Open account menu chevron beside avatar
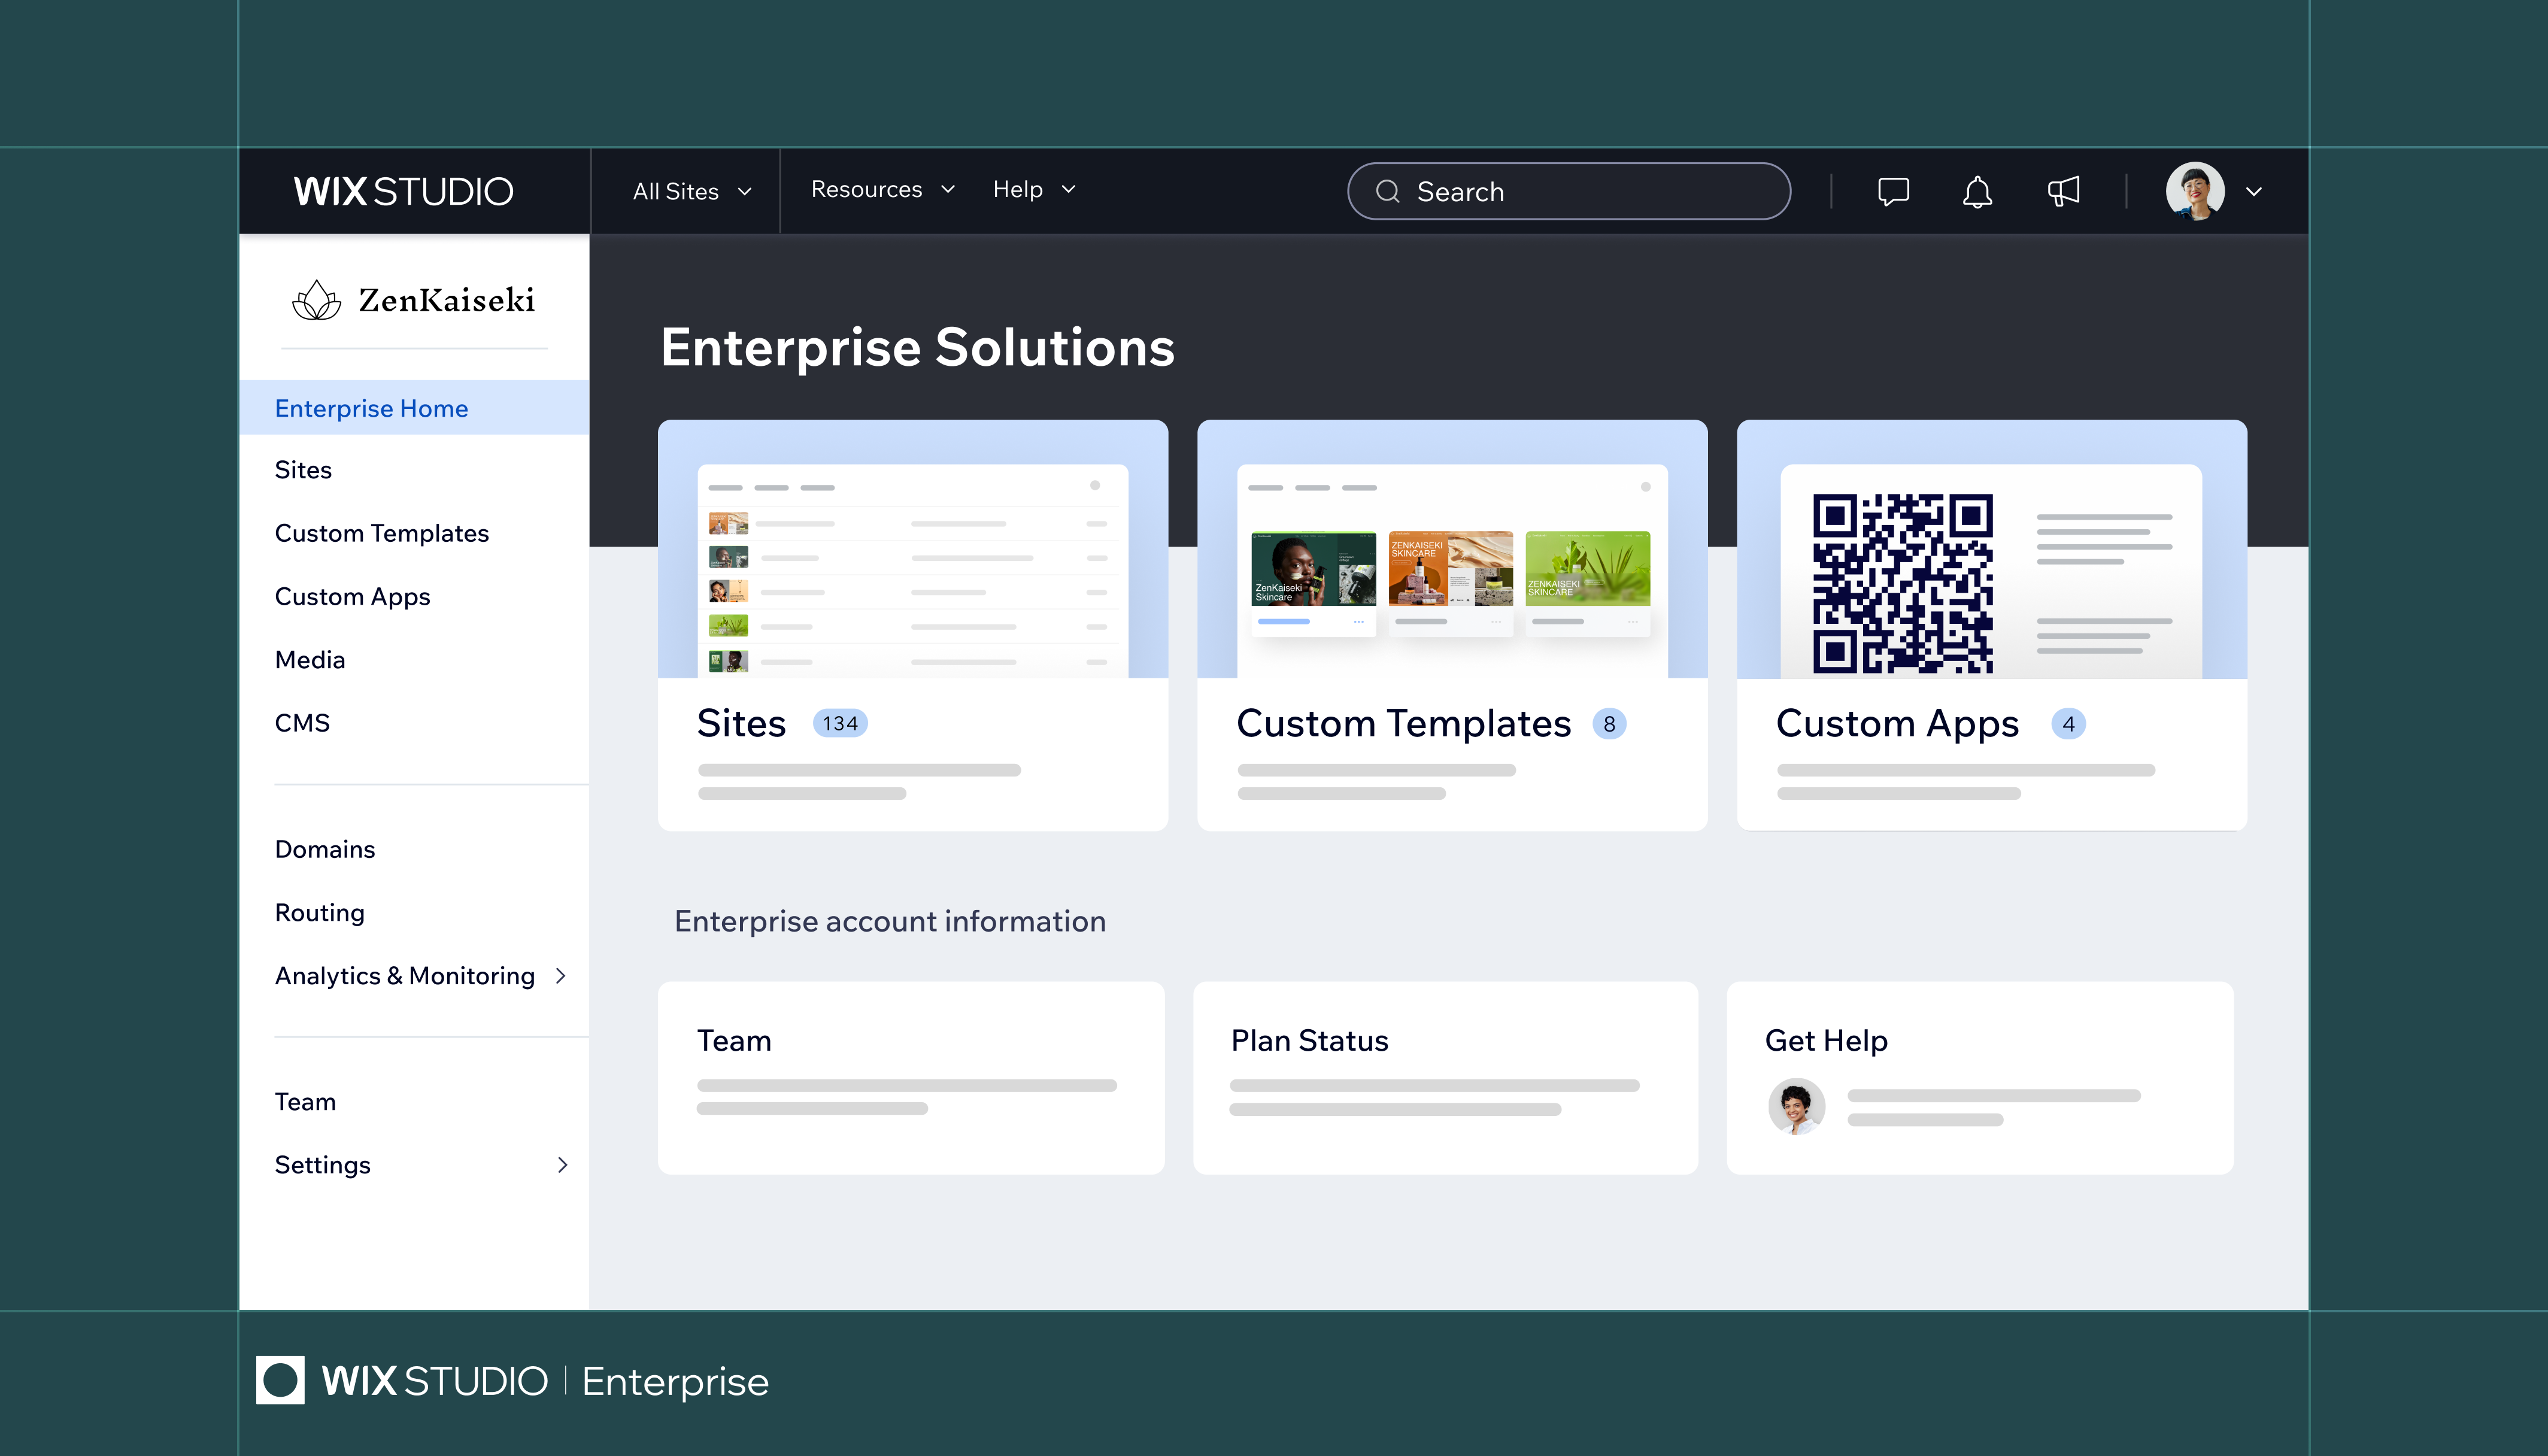2548x1456 pixels. coord(2254,192)
